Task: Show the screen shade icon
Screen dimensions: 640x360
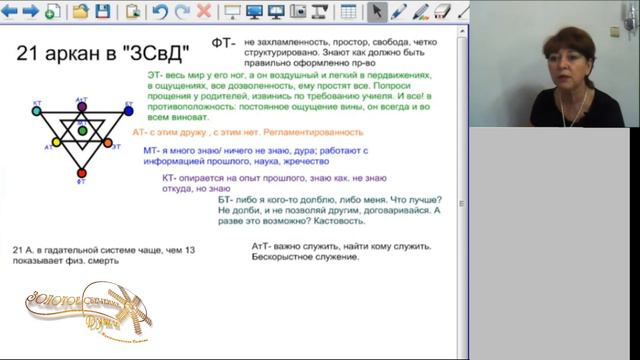Action: pyautogui.click(x=233, y=11)
